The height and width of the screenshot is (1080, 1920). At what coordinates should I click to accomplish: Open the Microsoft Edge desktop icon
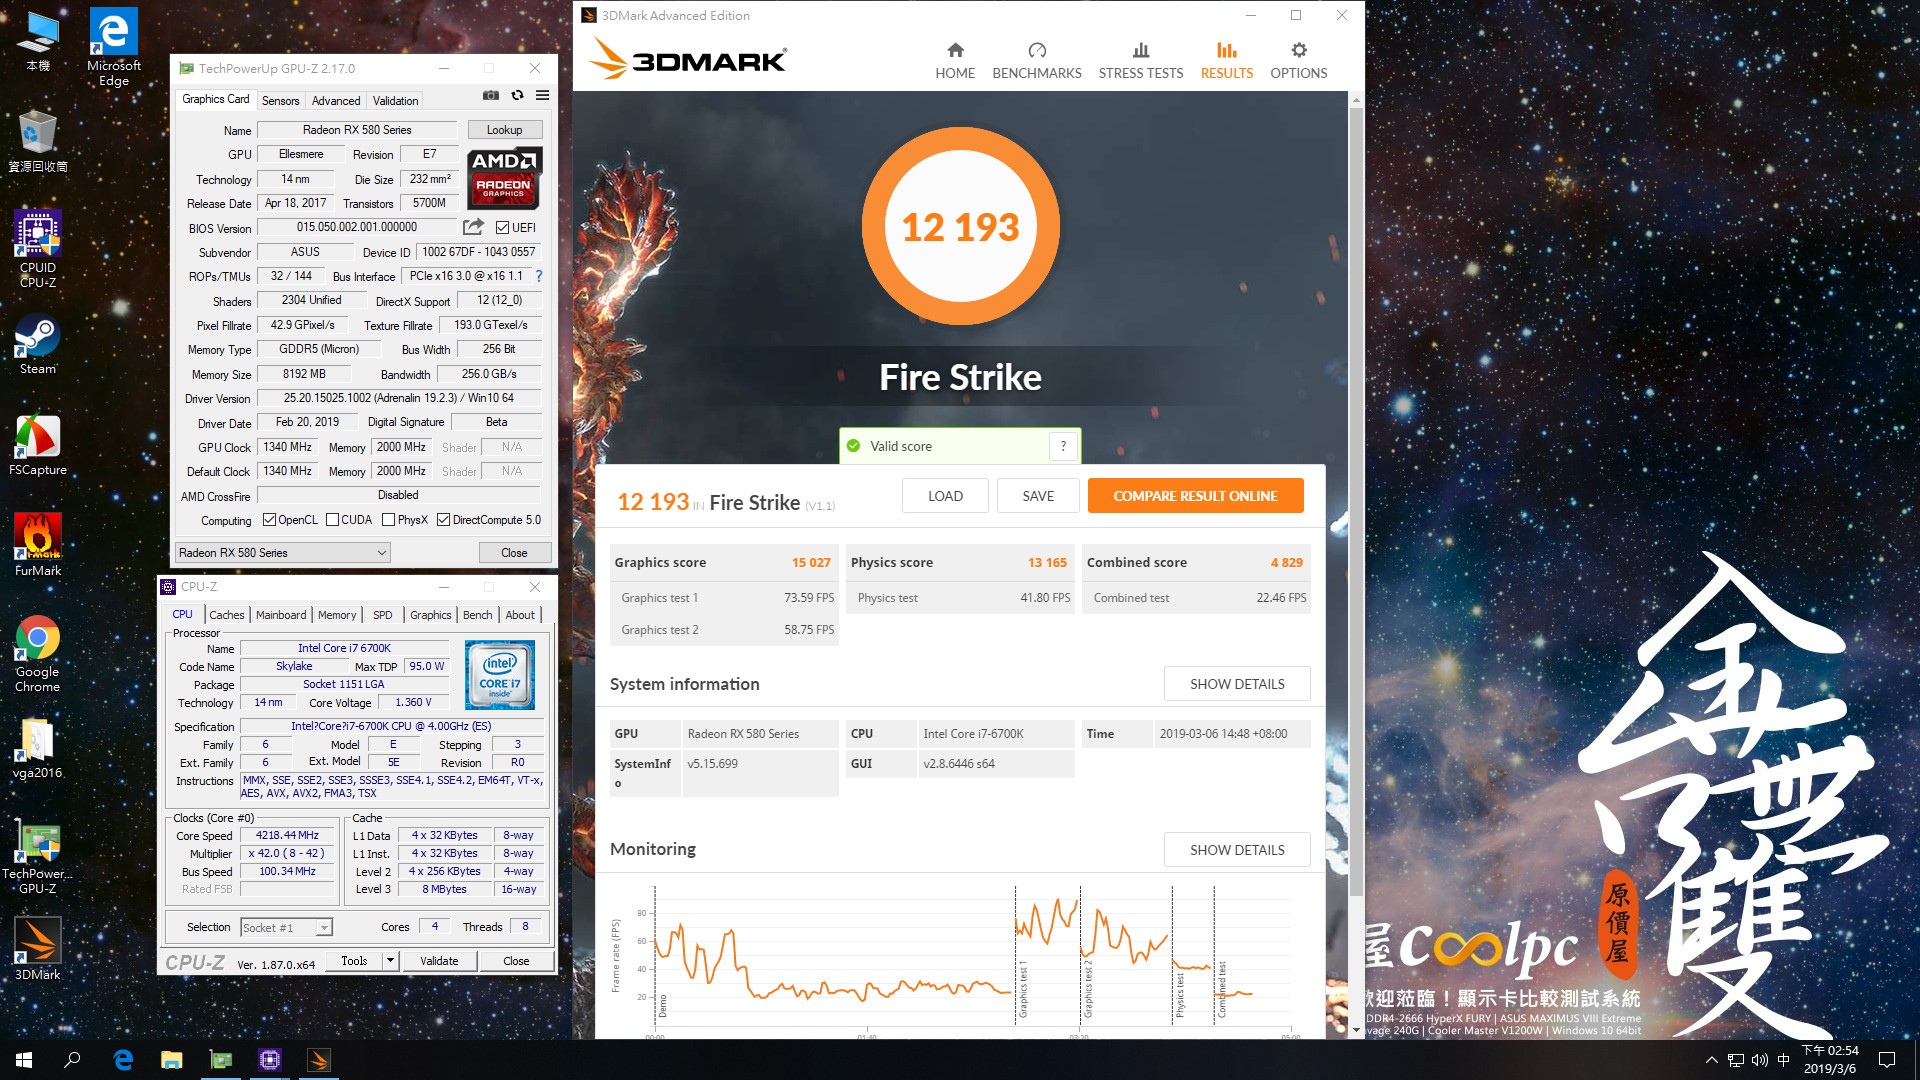pos(114,48)
